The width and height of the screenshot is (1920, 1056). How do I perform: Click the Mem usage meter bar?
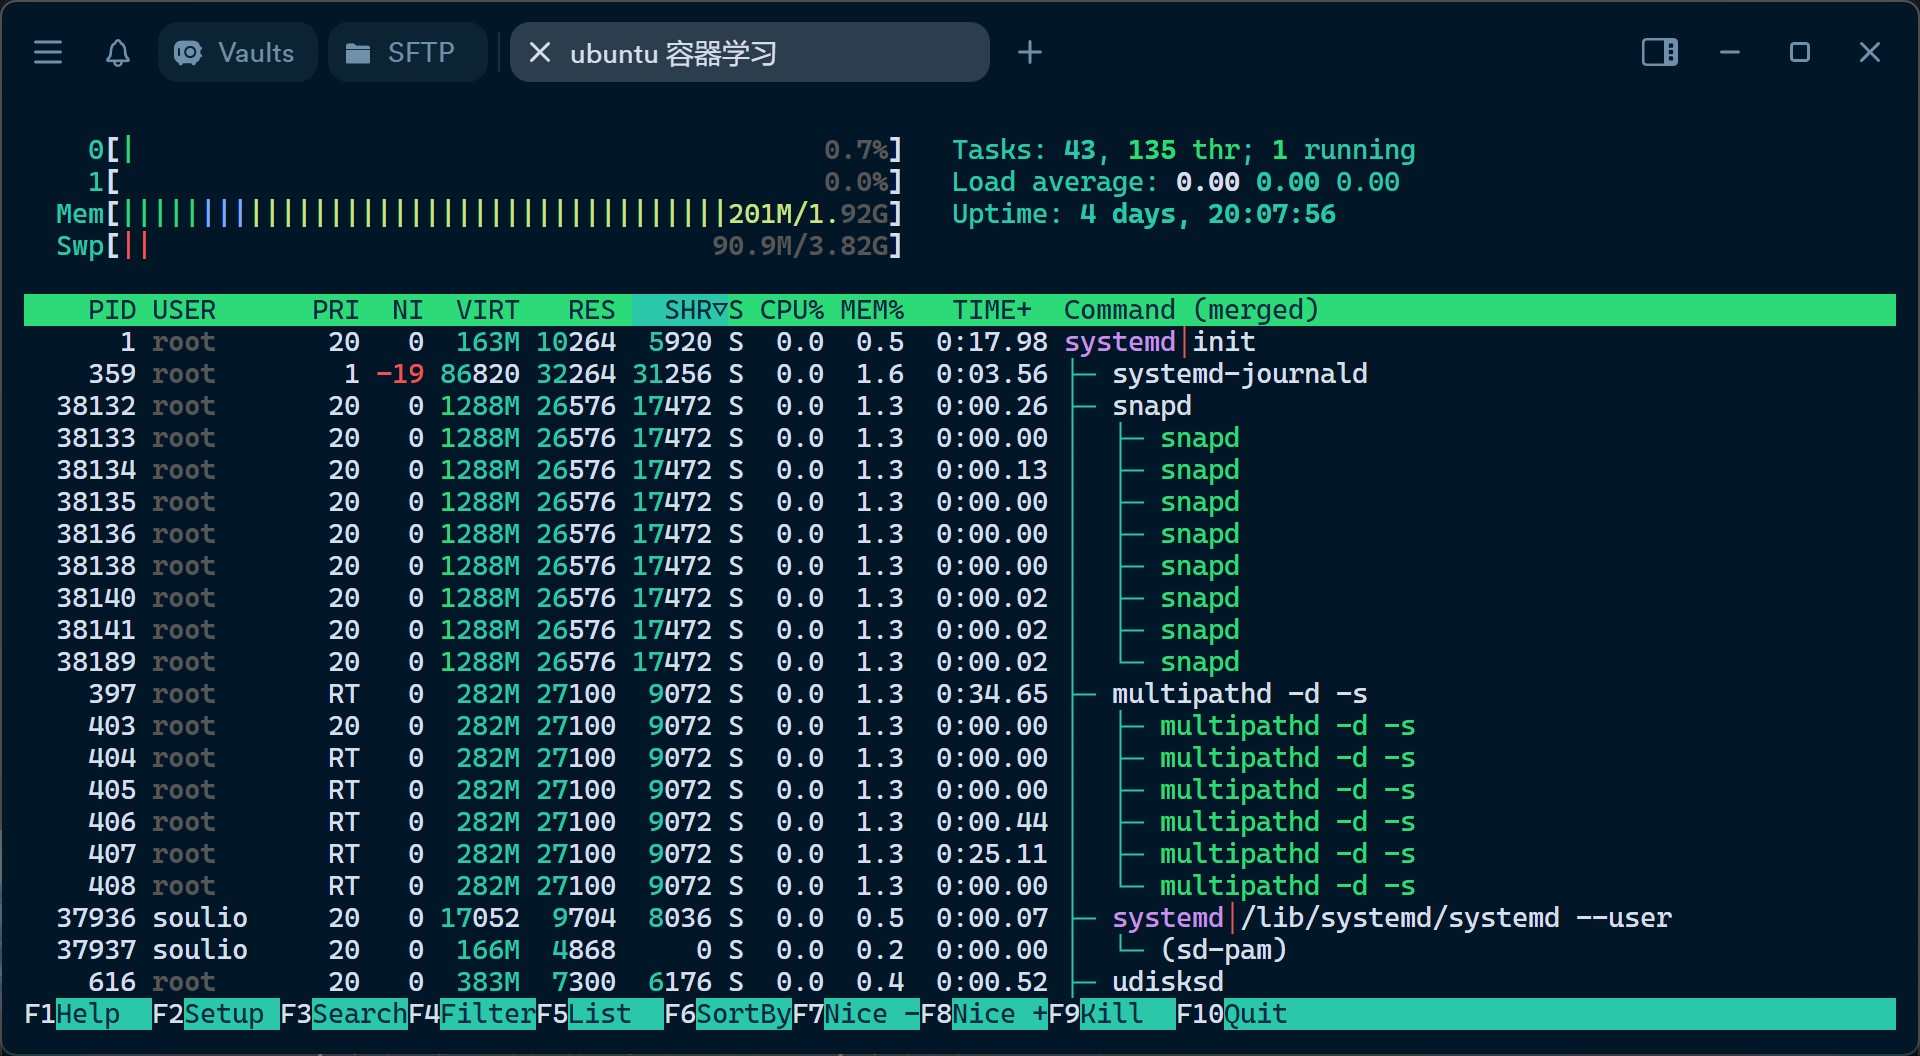pyautogui.click(x=480, y=214)
